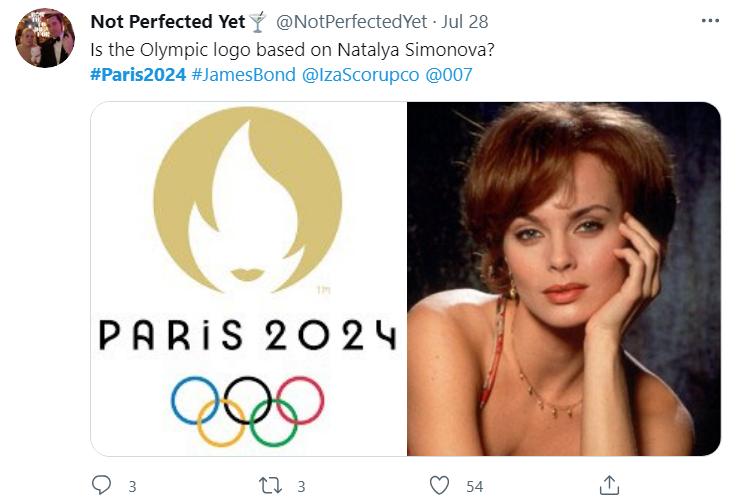Open the author's profile avatar picture

click(x=45, y=38)
